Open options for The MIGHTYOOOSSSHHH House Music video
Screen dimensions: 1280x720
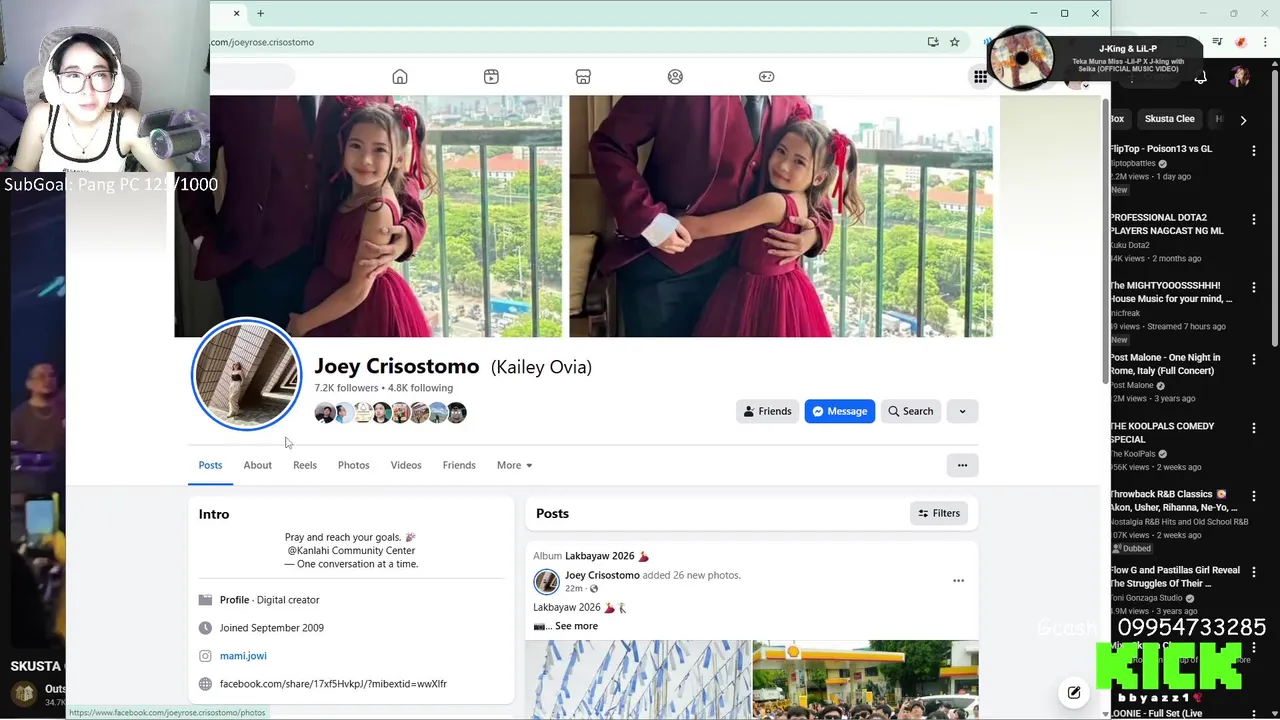1254,288
